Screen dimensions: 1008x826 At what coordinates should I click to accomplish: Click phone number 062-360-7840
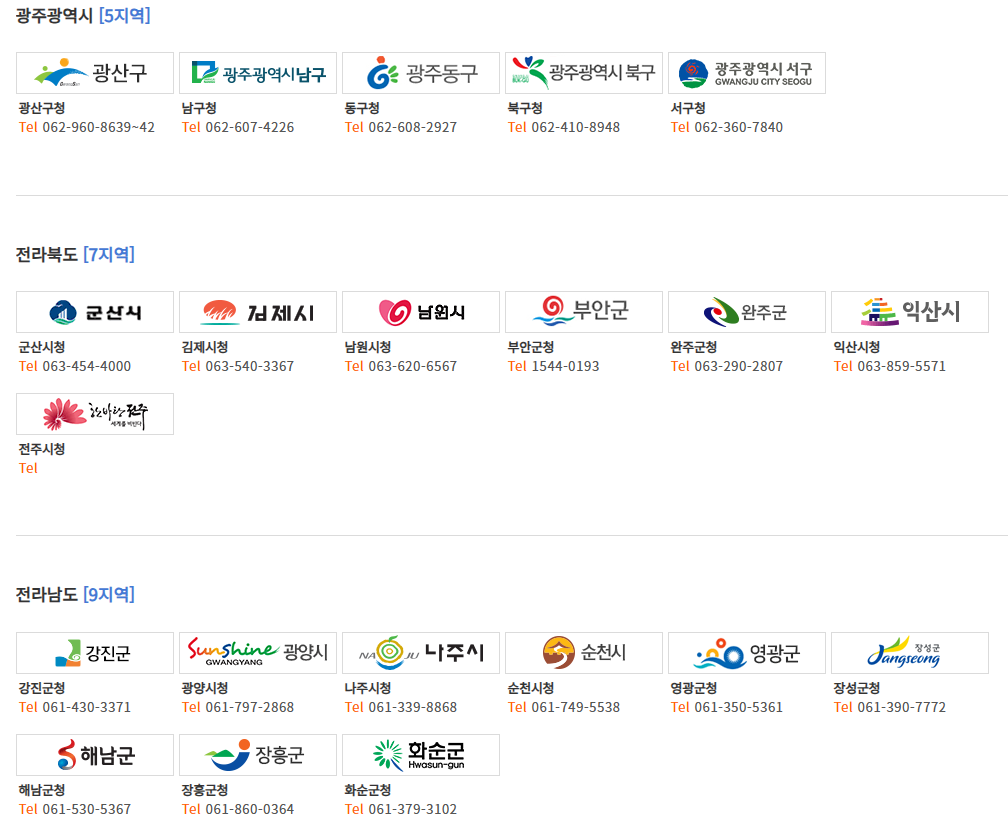pyautogui.click(x=739, y=127)
